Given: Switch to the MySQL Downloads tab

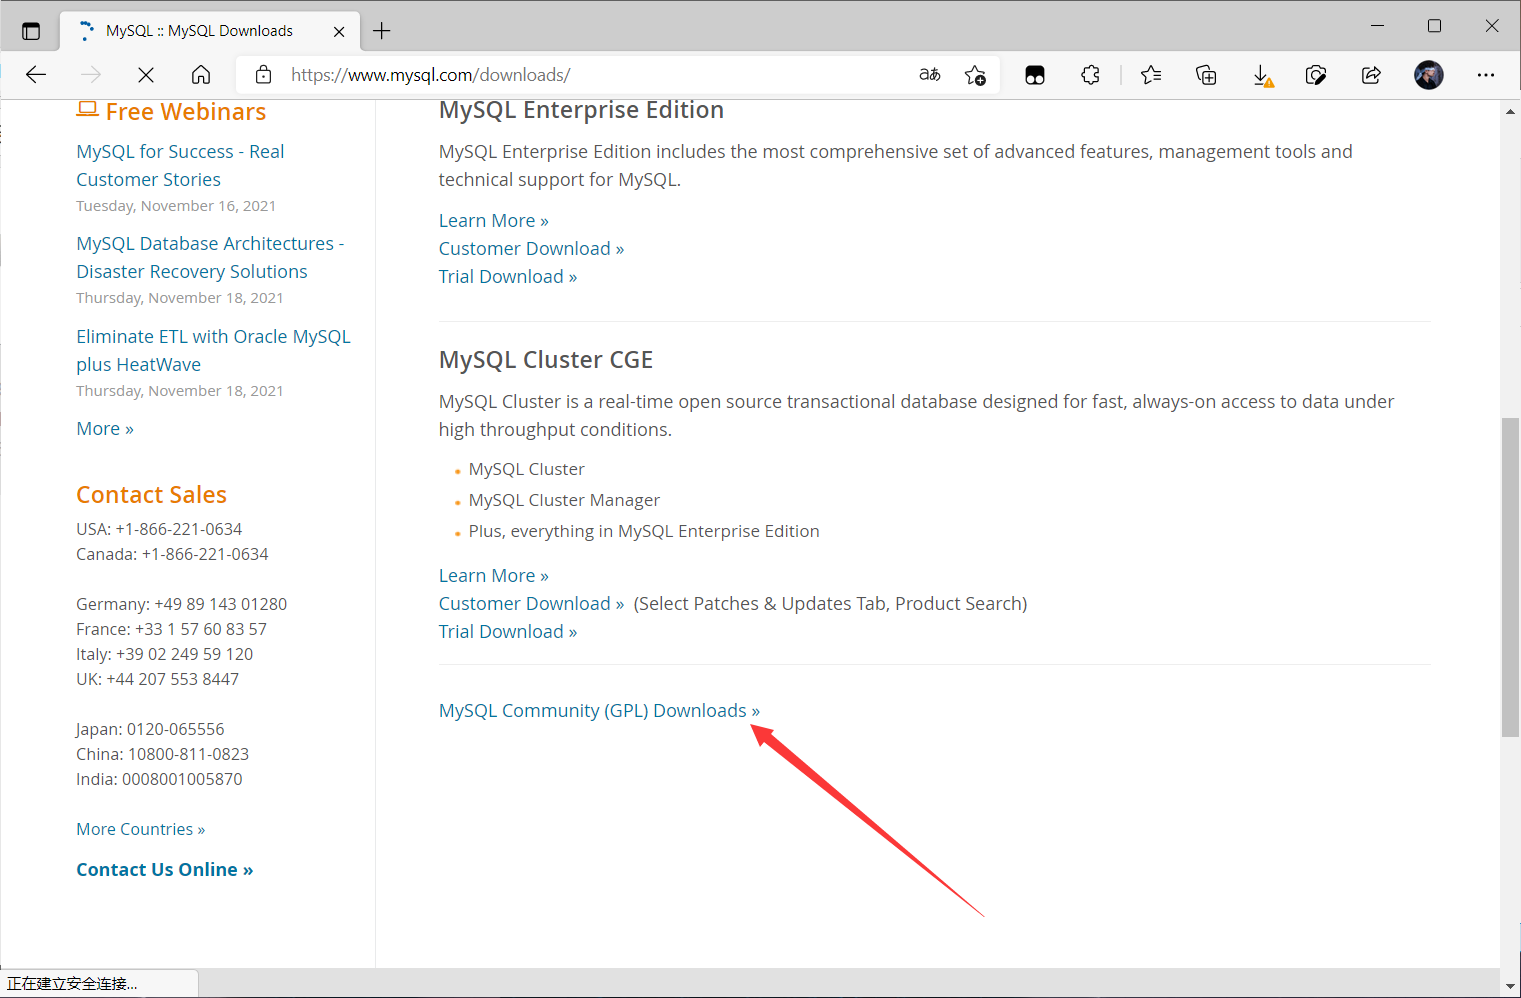Looking at the screenshot, I should [195, 30].
